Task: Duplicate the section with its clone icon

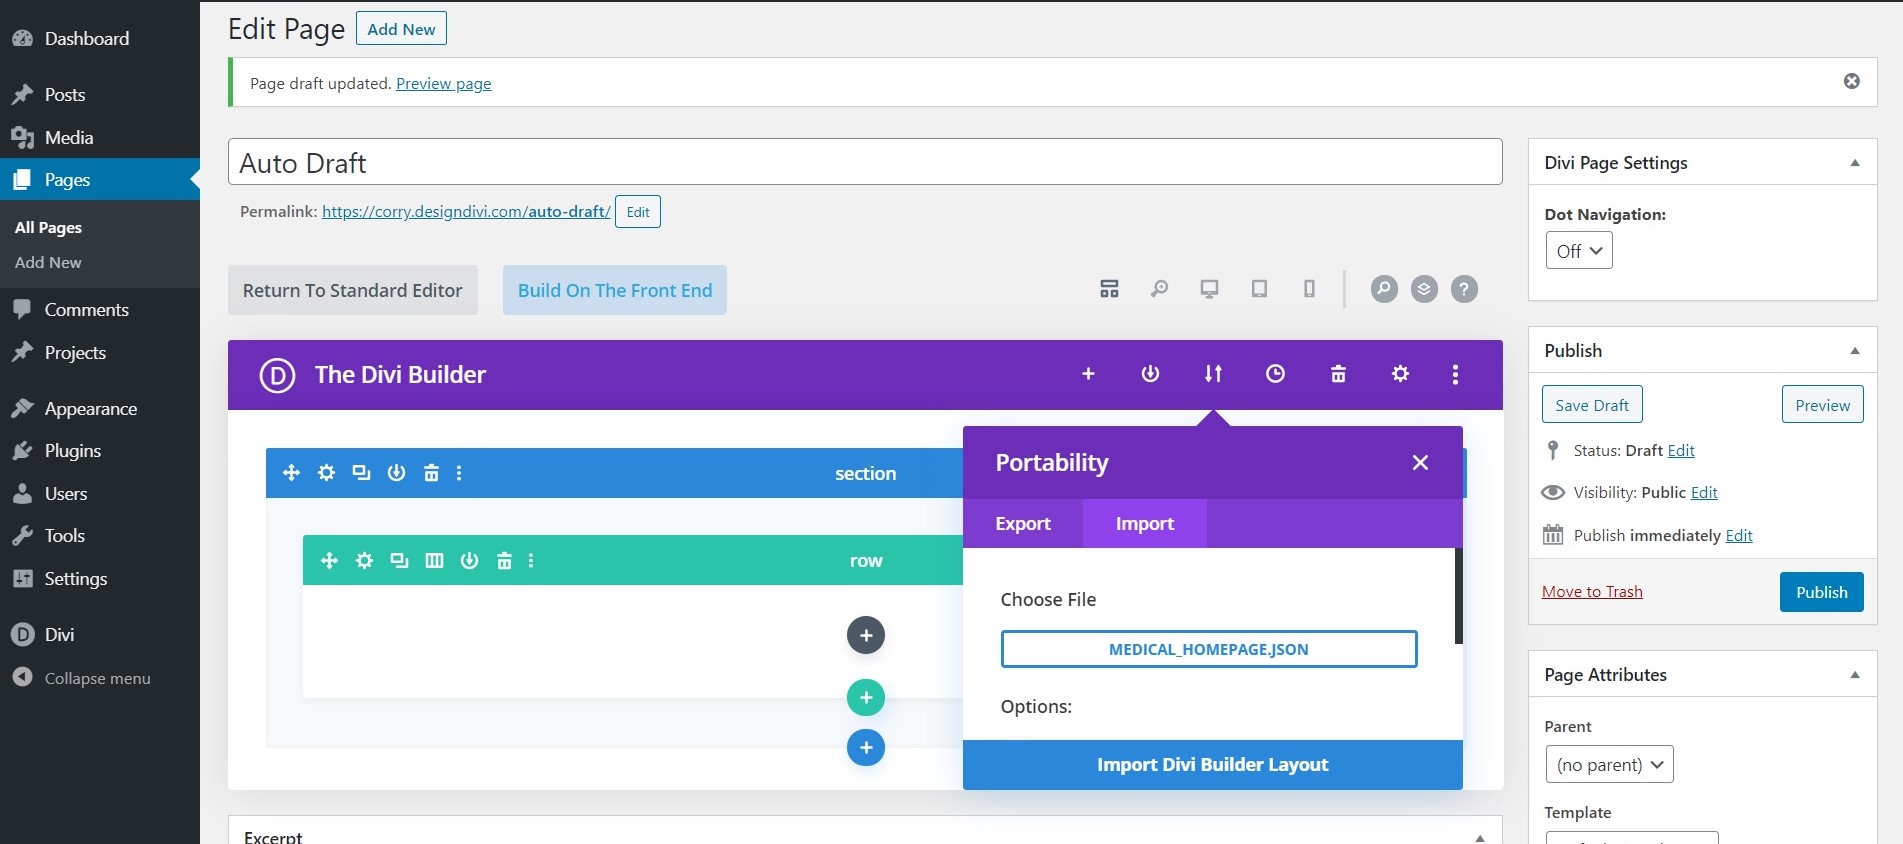Action: pos(361,473)
